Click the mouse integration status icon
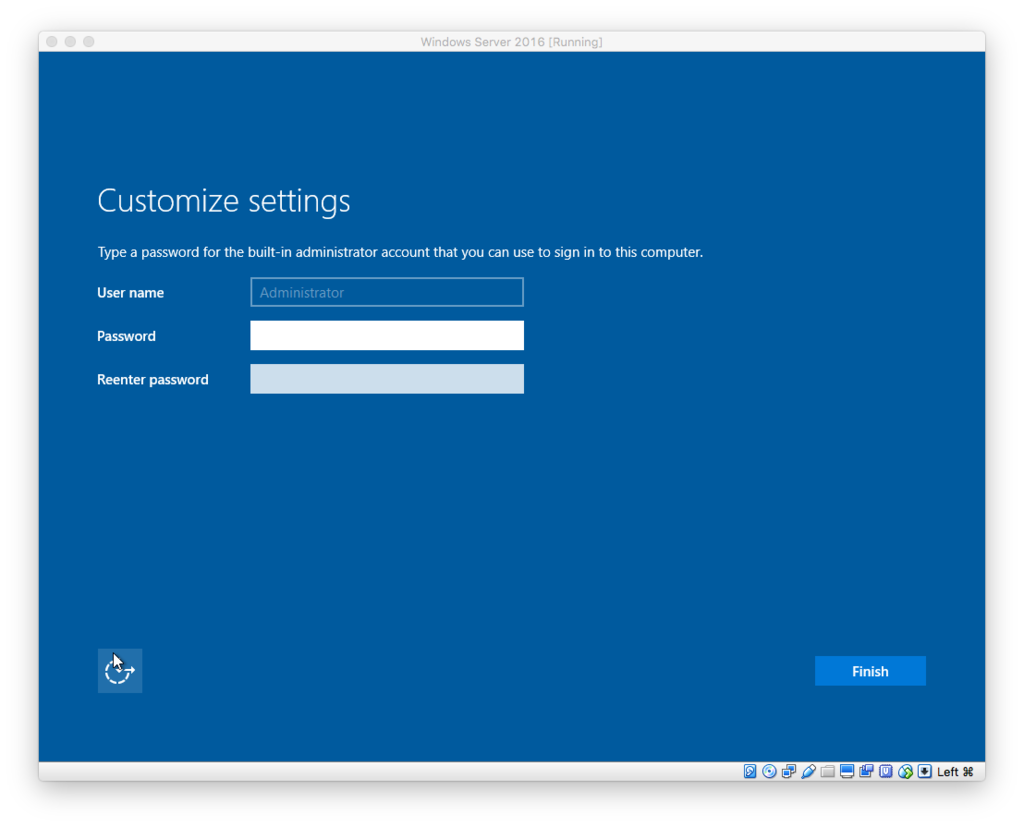The height and width of the screenshot is (827, 1024). [905, 771]
